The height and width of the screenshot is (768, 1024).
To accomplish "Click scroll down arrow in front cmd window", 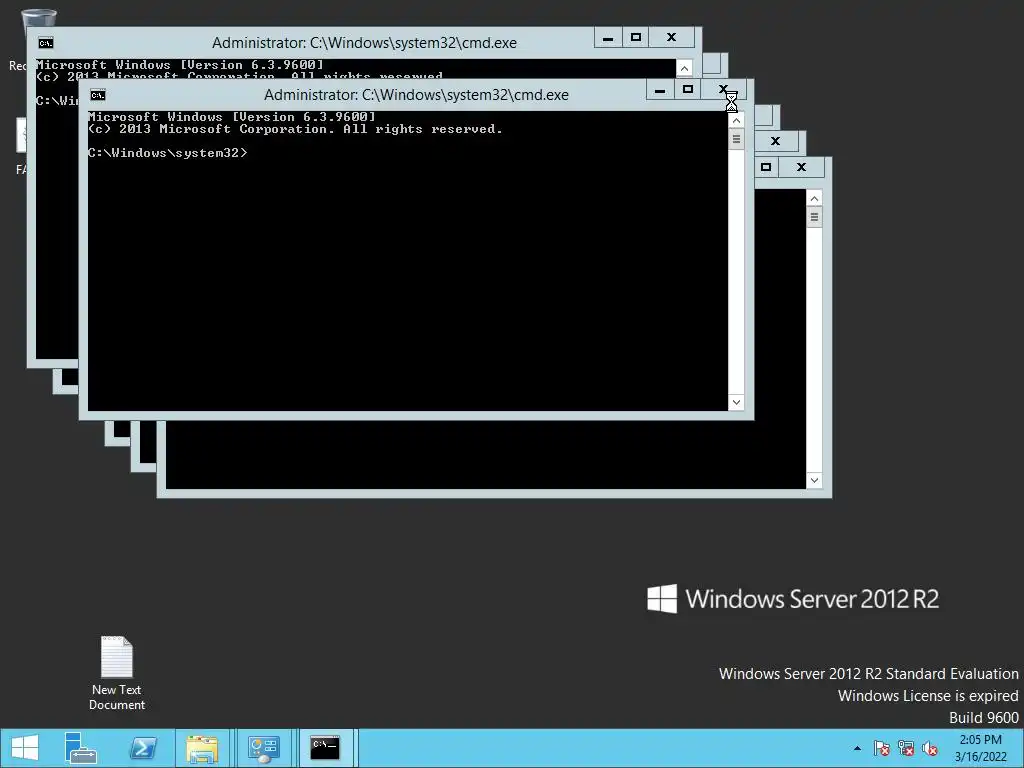I will [736, 402].
